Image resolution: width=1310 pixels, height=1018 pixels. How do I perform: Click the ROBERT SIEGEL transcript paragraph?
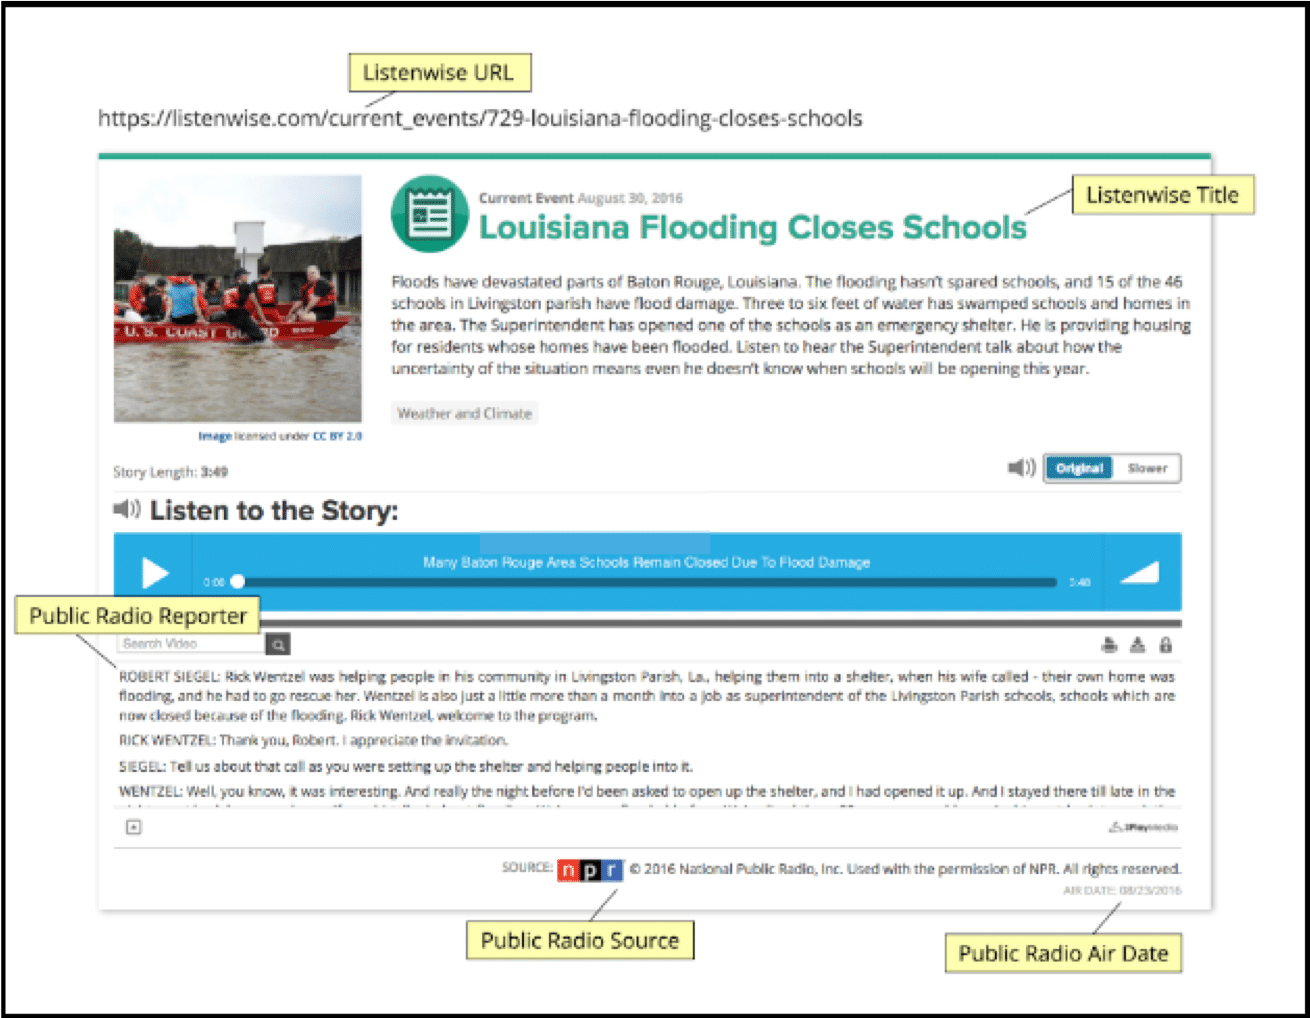tap(647, 696)
